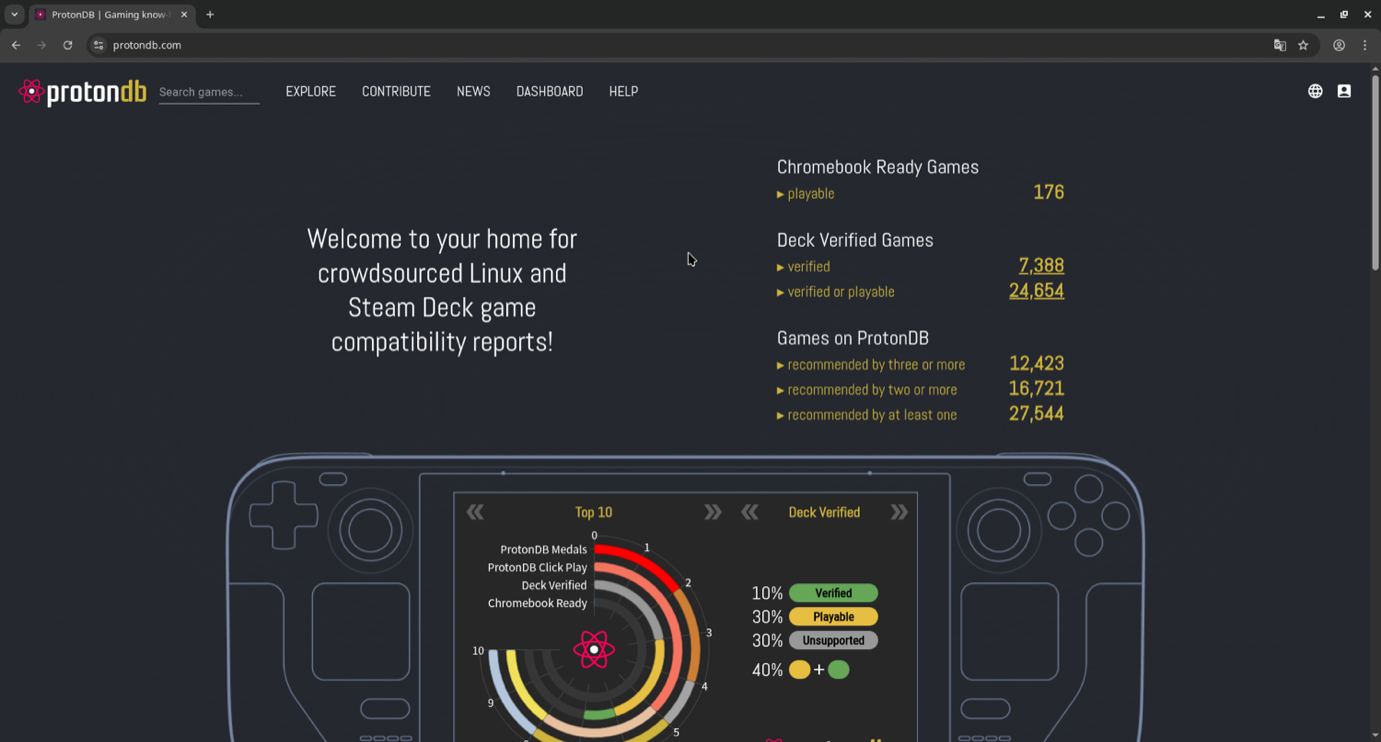Click the 27,544 recommended by one count
This screenshot has width=1381, height=742.
(1036, 414)
